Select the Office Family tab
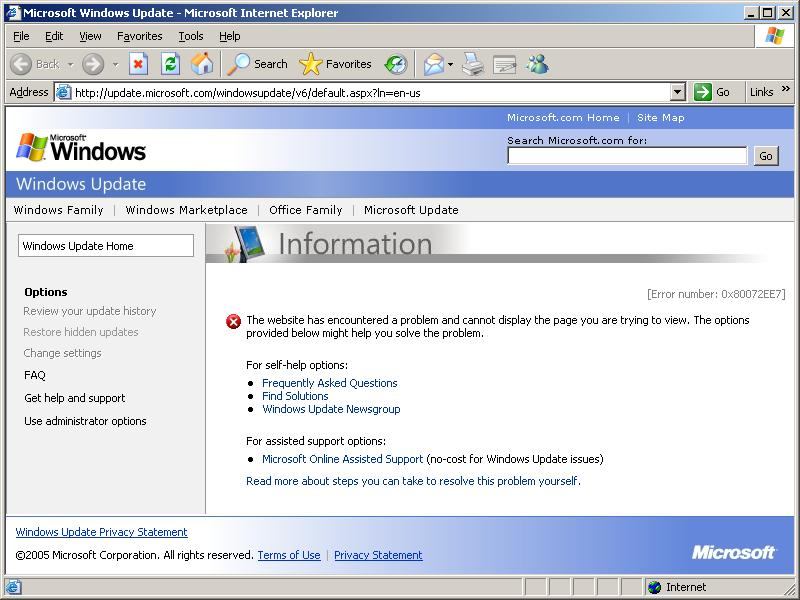This screenshot has height=600, width=800. pos(306,210)
